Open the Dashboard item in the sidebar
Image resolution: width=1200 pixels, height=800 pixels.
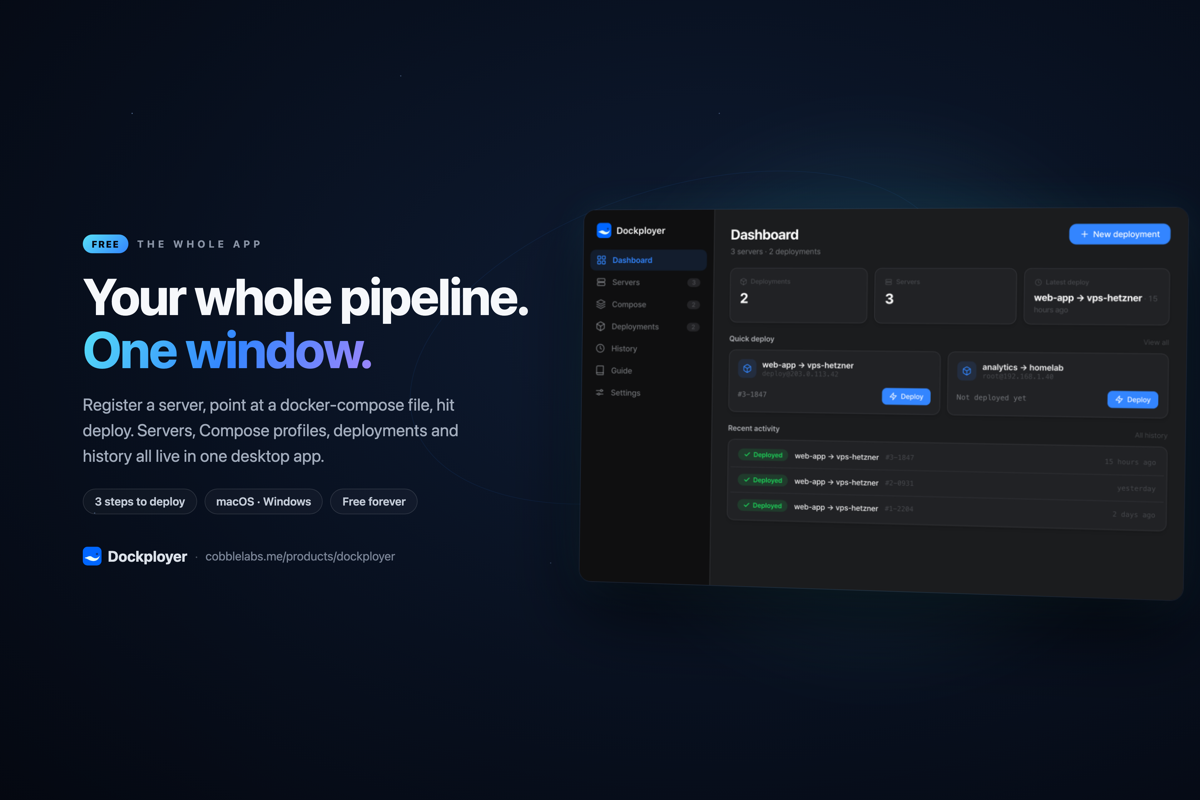coord(648,260)
